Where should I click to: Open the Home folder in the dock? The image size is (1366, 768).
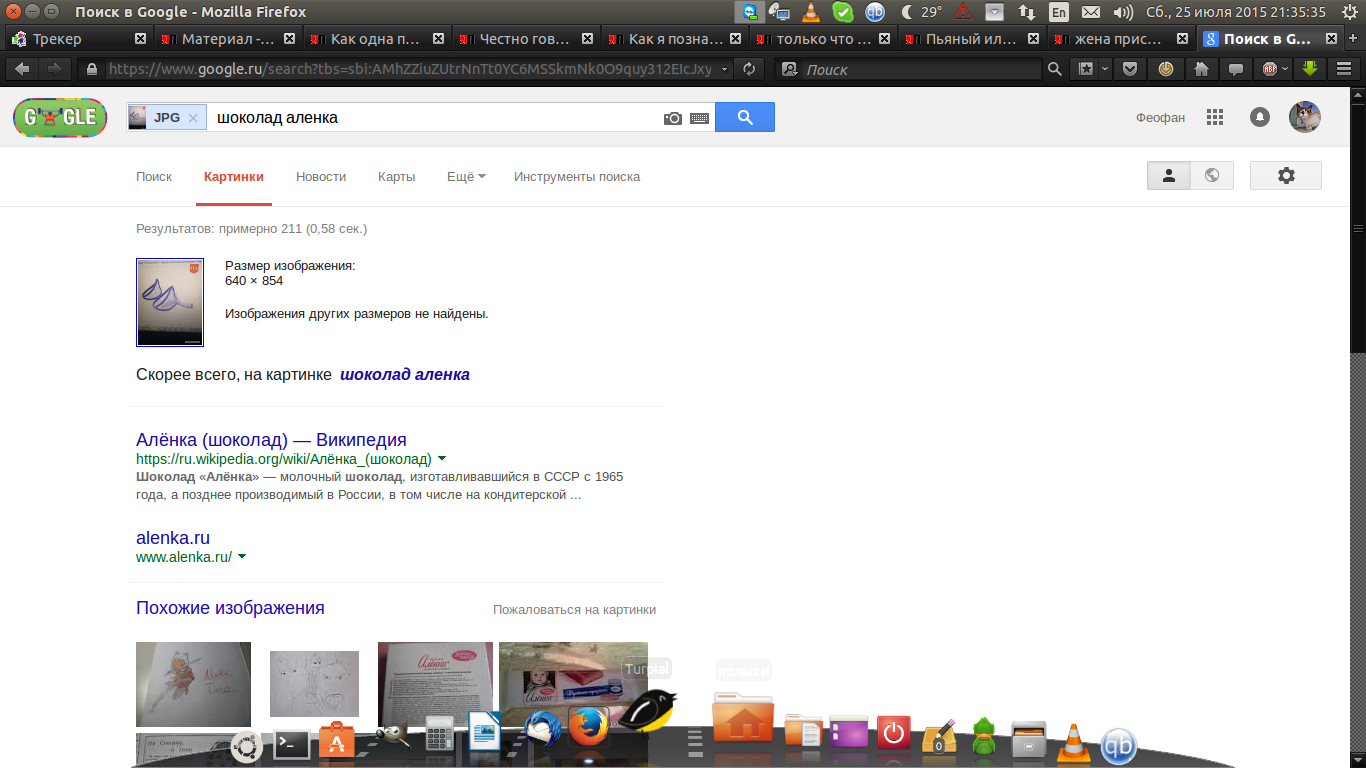pyautogui.click(x=742, y=718)
